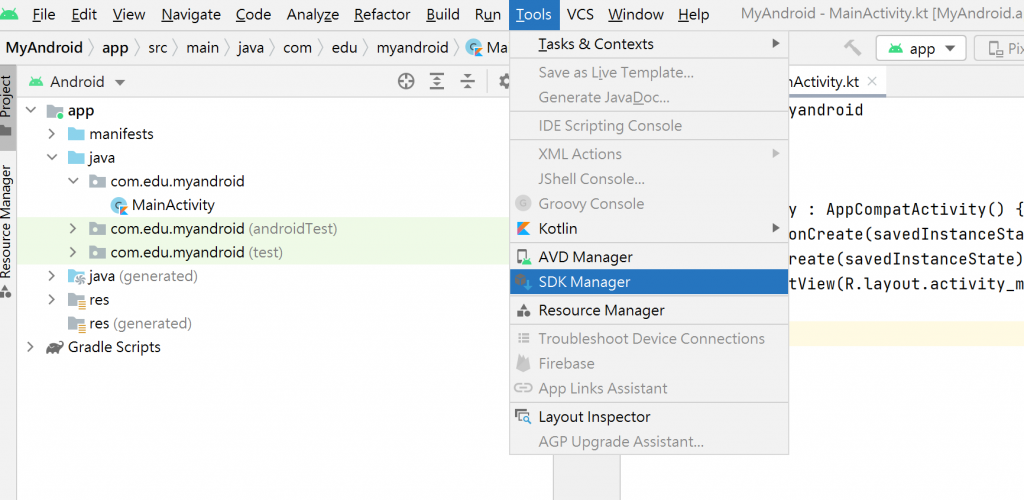This screenshot has width=1024, height=500.
Task: Open the Kotlin submenu
Action: tap(558, 228)
